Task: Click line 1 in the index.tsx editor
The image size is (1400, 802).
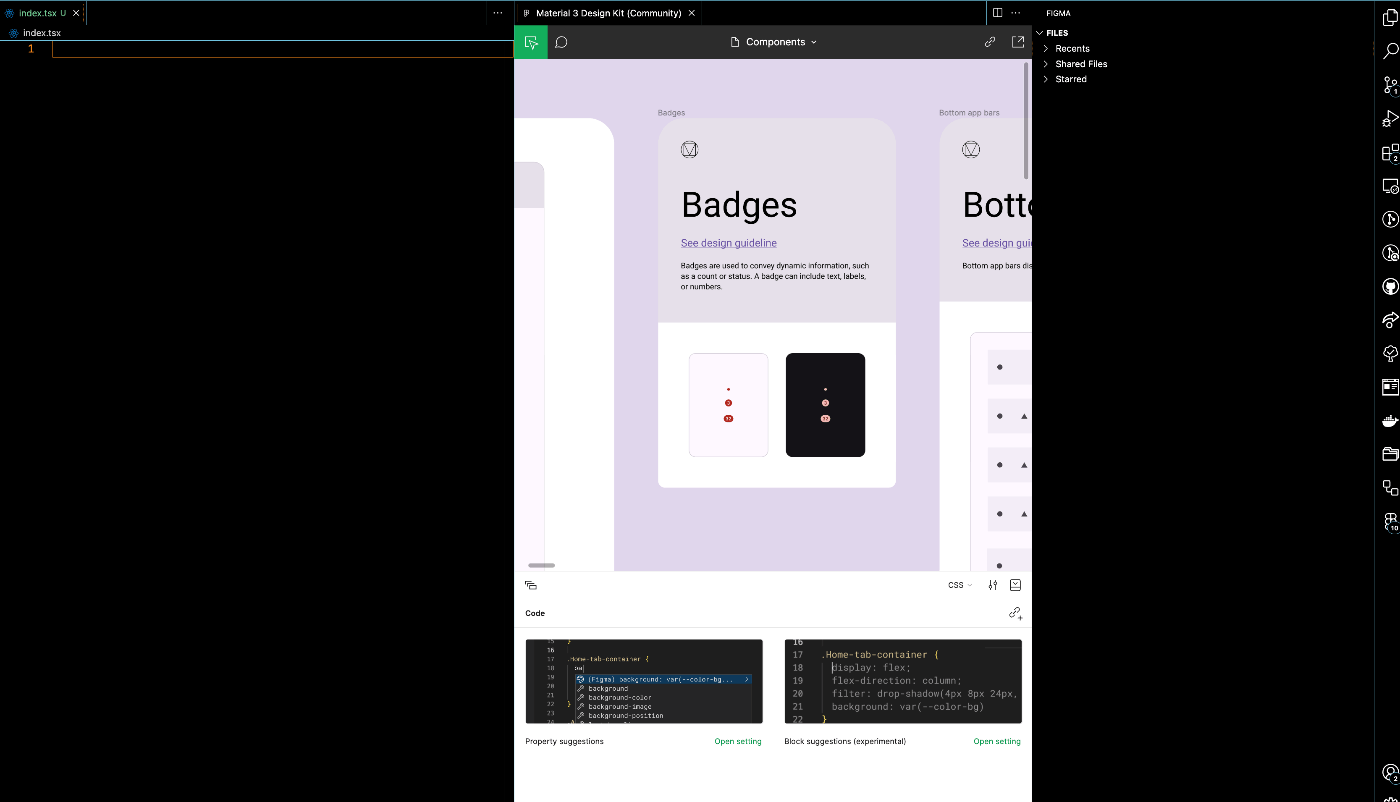Action: point(283,49)
